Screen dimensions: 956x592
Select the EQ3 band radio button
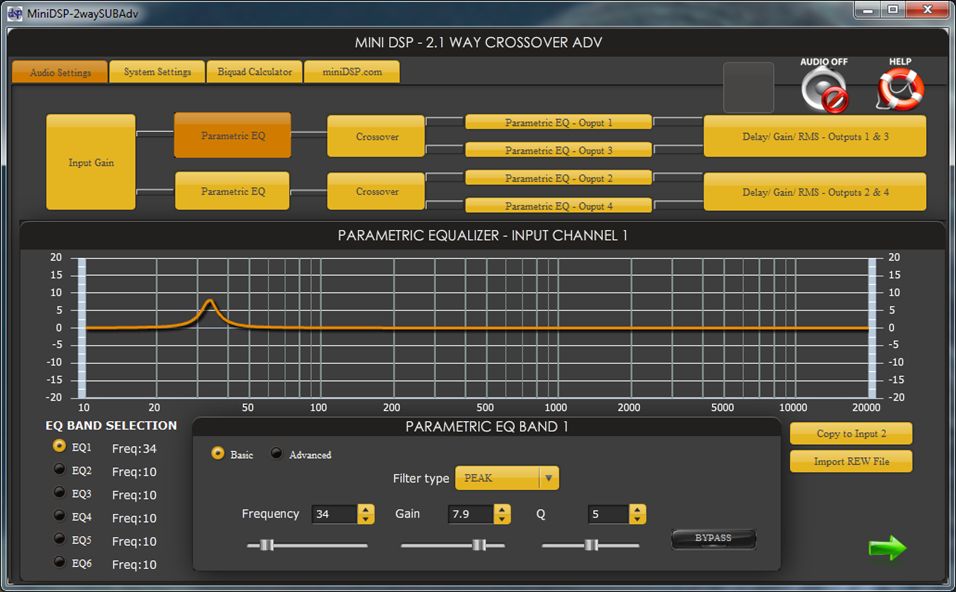coord(59,493)
